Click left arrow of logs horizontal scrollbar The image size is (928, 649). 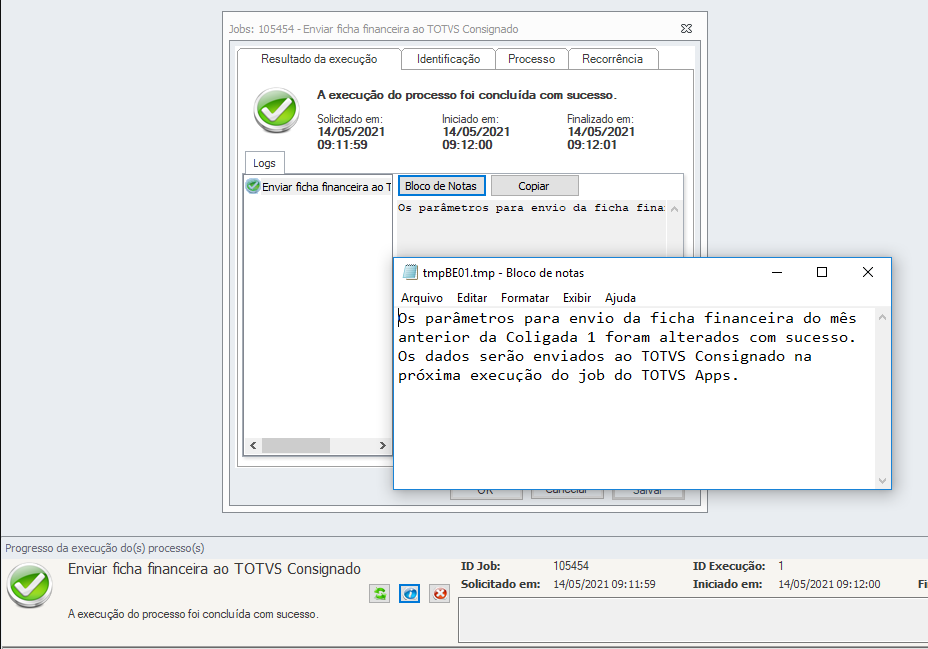(x=253, y=445)
